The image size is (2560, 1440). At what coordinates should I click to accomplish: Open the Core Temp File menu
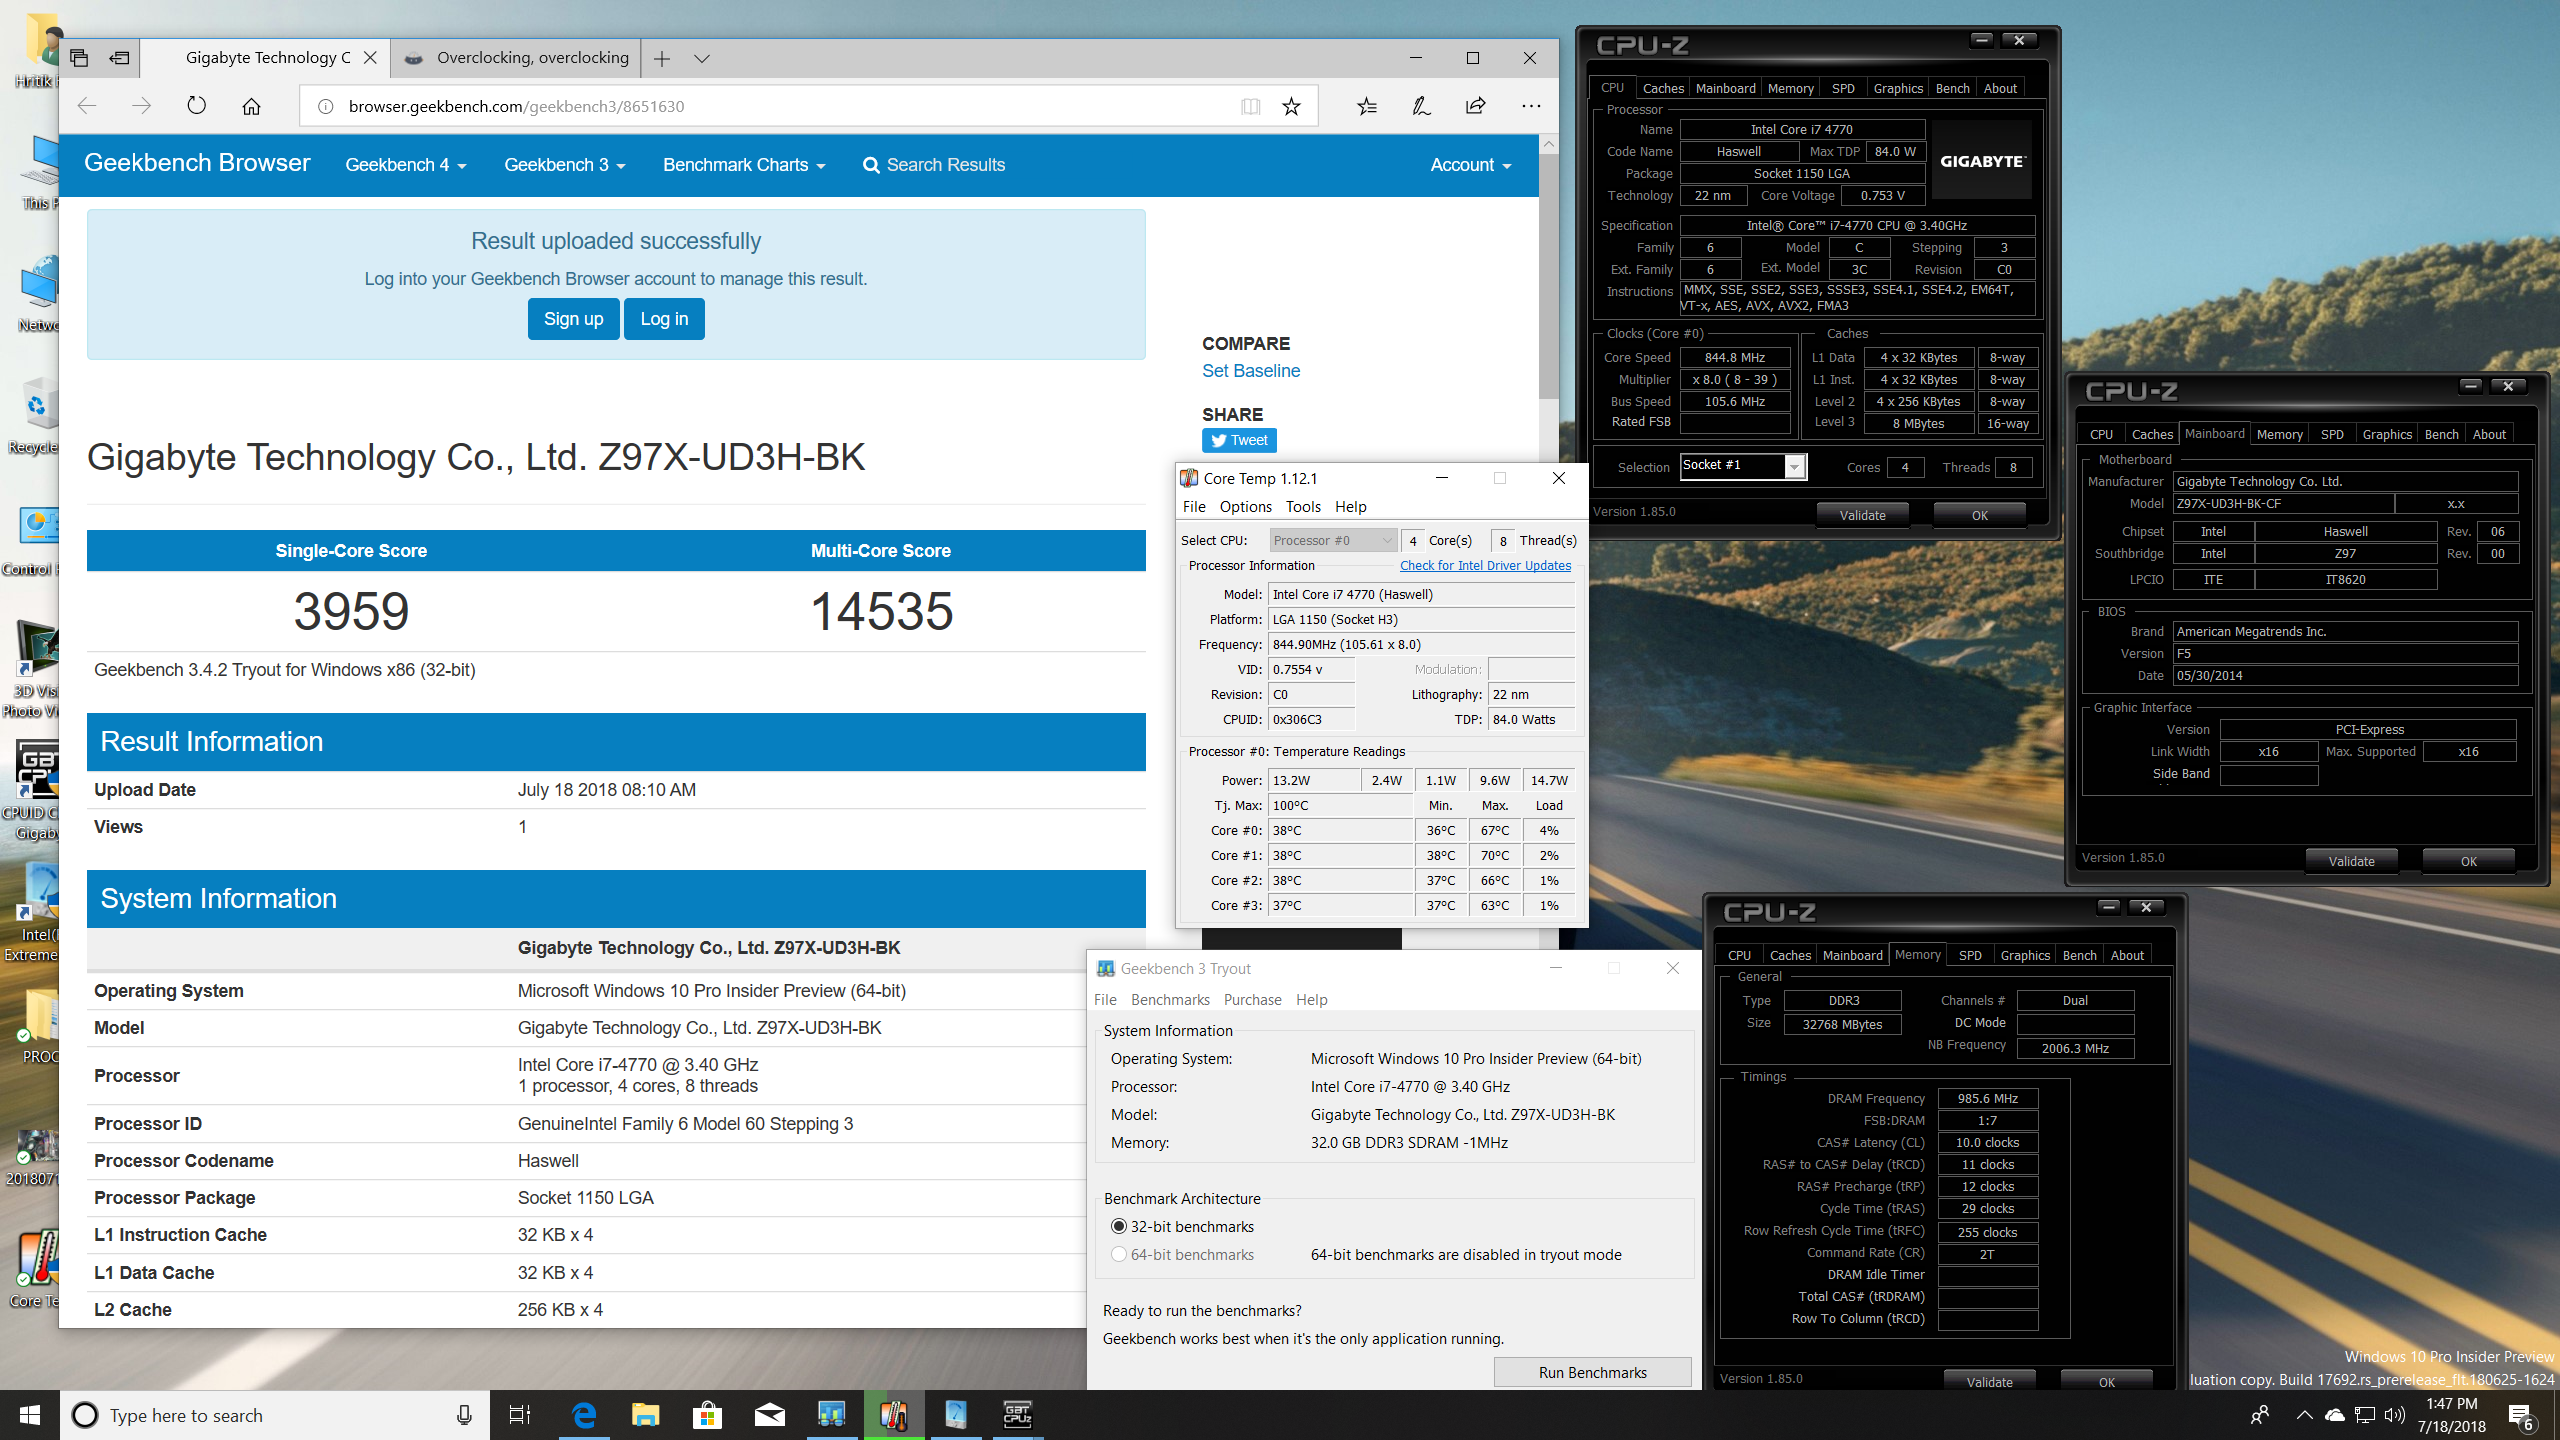1194,506
